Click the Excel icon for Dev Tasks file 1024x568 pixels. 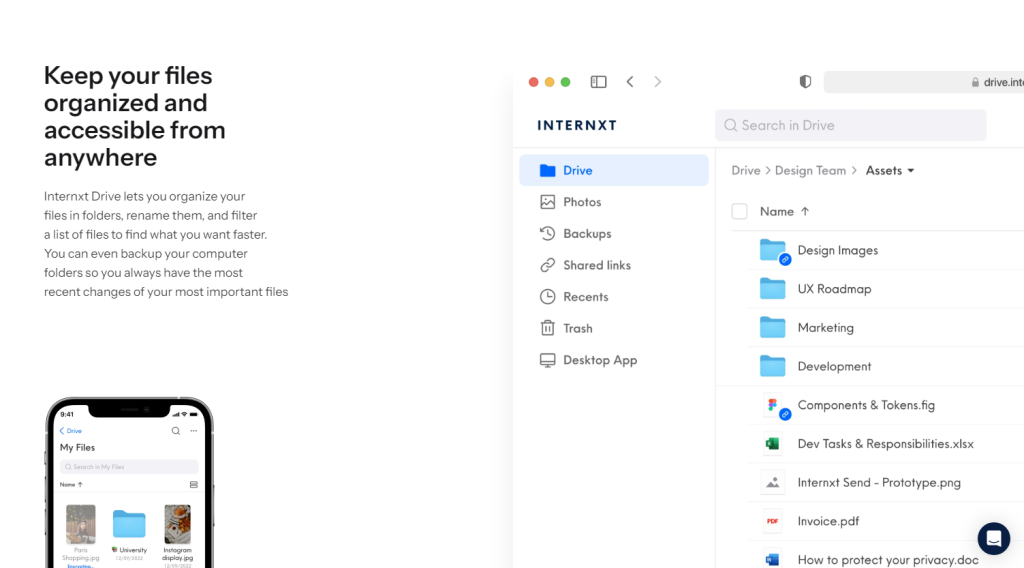point(772,444)
